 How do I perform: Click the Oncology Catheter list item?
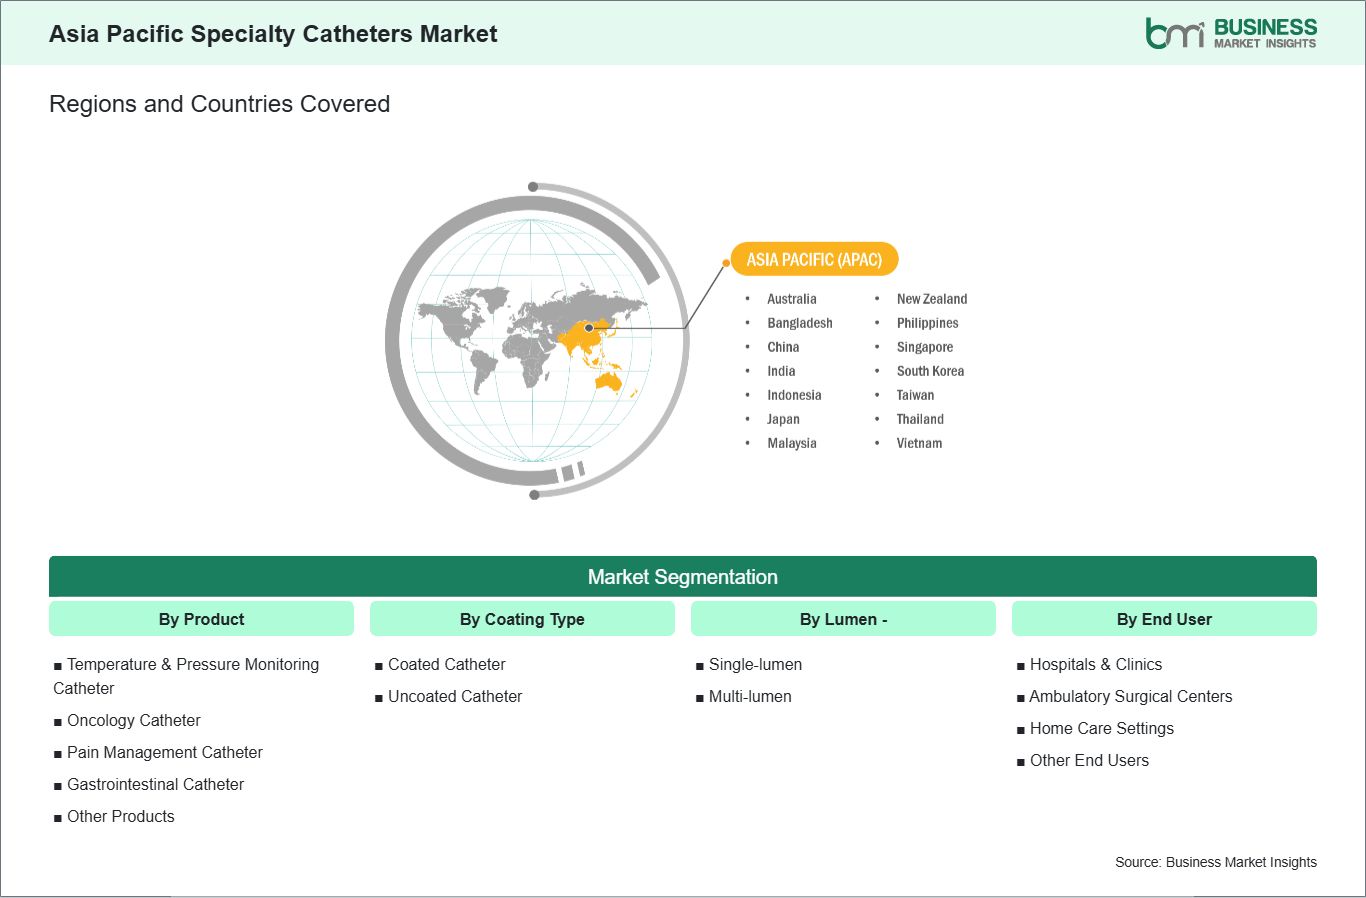(x=133, y=720)
